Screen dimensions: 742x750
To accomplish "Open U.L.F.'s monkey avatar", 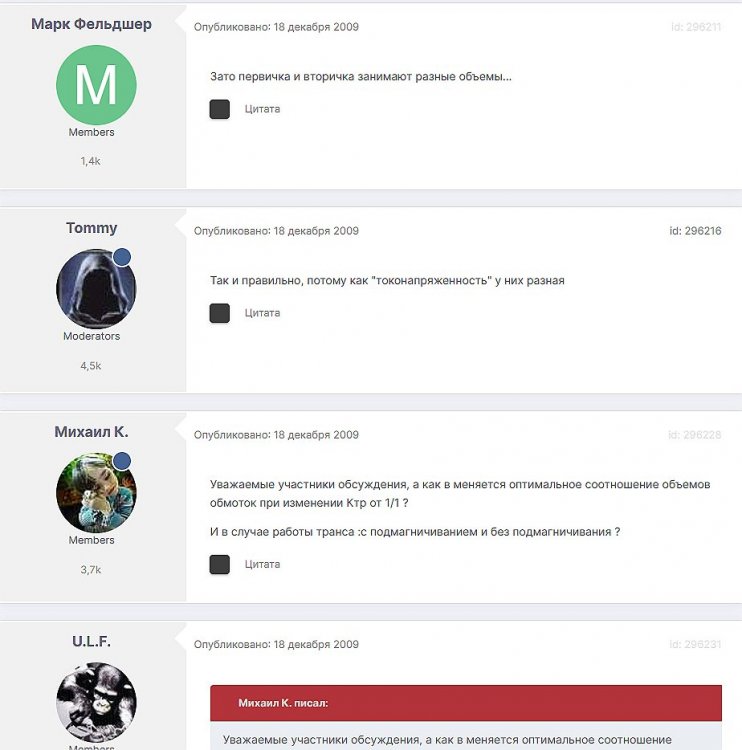I will 96,702.
